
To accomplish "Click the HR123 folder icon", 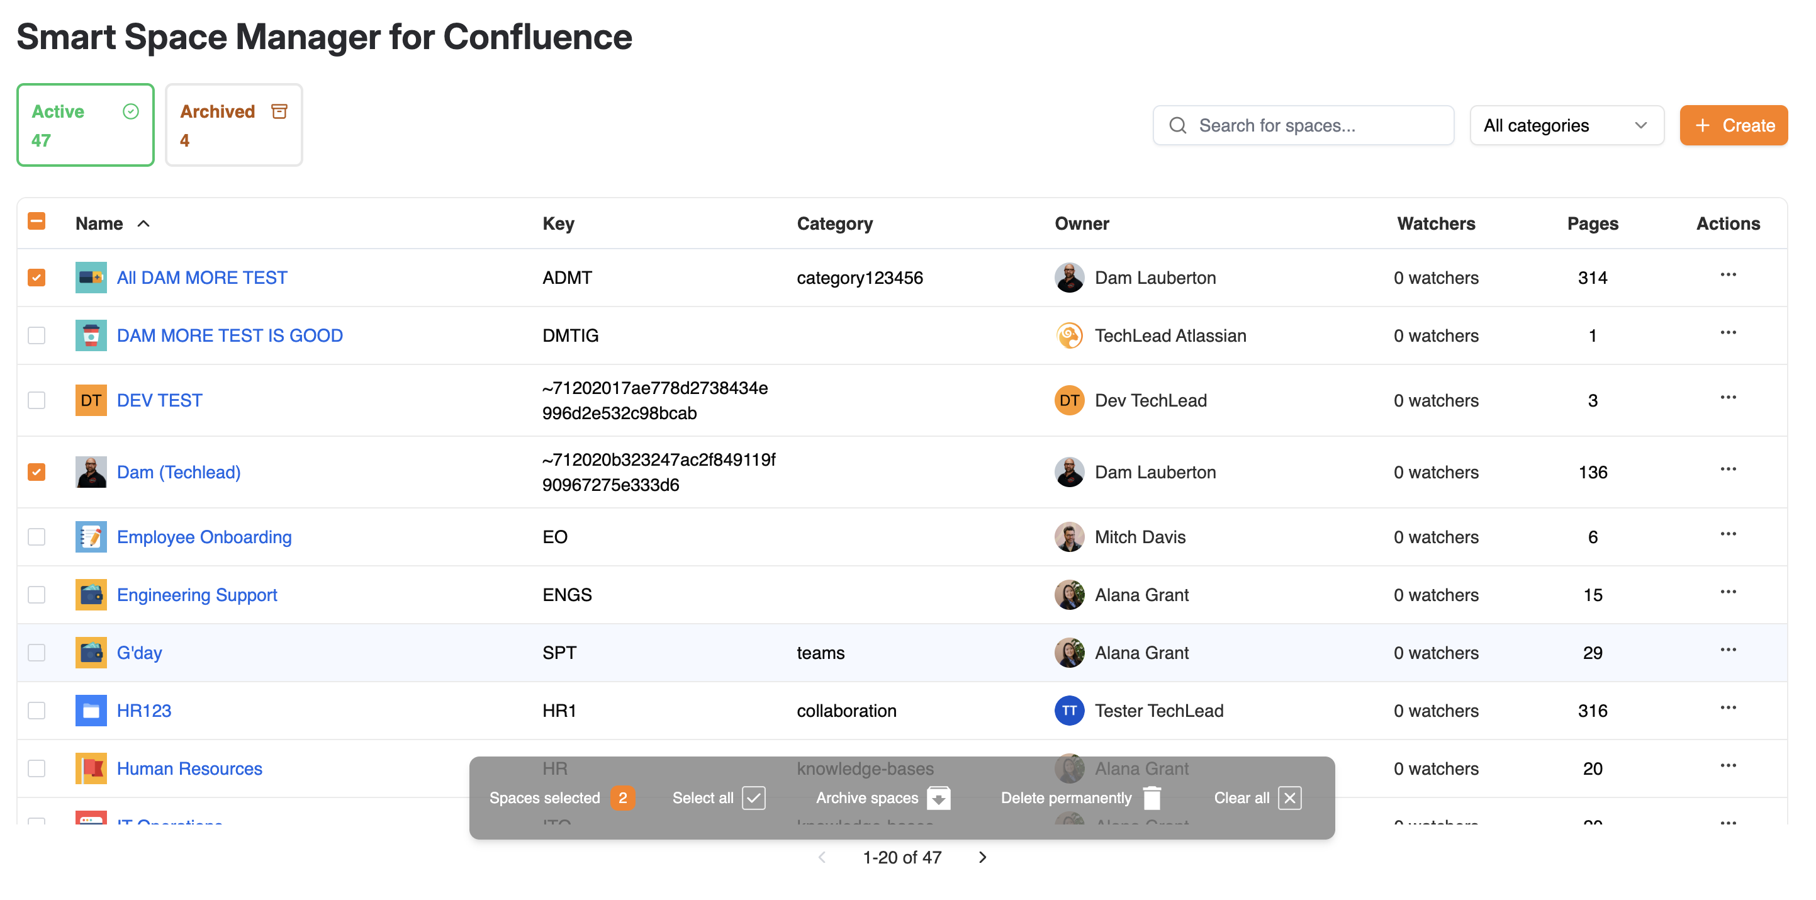I will coord(91,711).
